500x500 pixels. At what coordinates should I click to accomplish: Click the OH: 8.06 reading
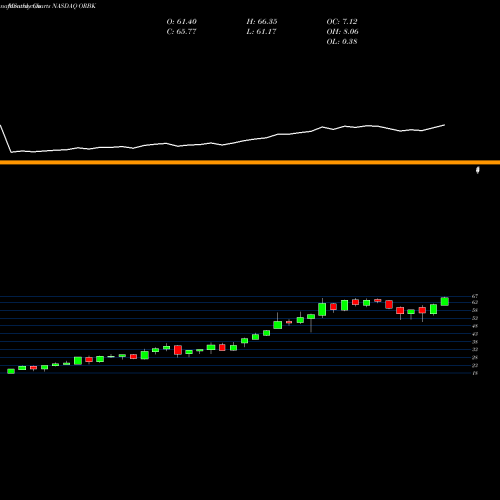pyautogui.click(x=342, y=32)
